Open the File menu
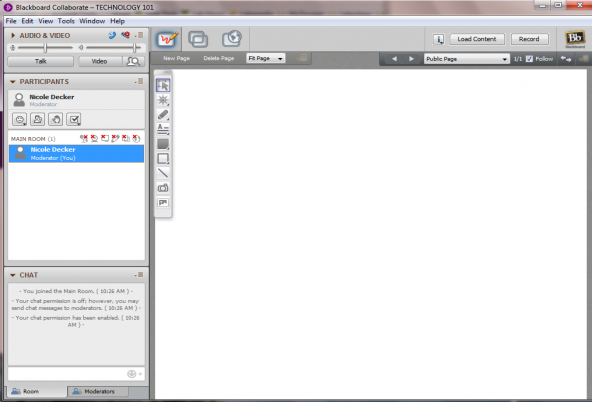Viewport: 592px width, 402px height. [x=11, y=21]
